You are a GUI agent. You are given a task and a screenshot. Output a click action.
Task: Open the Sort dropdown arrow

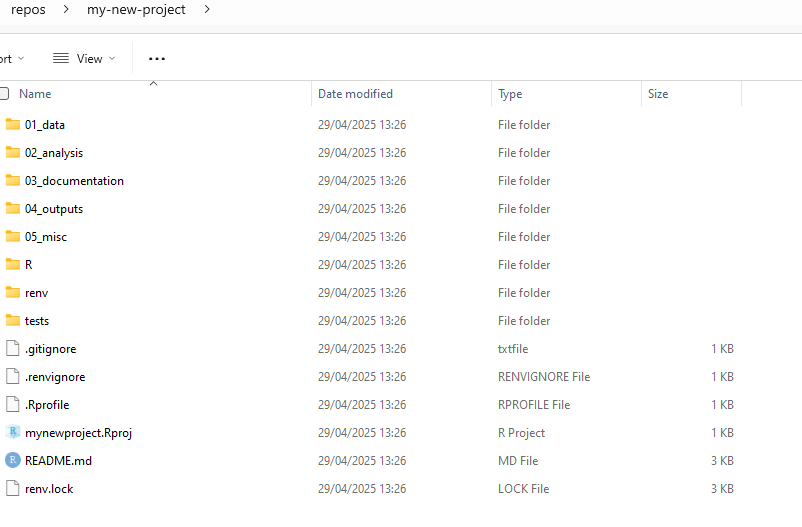point(21,59)
